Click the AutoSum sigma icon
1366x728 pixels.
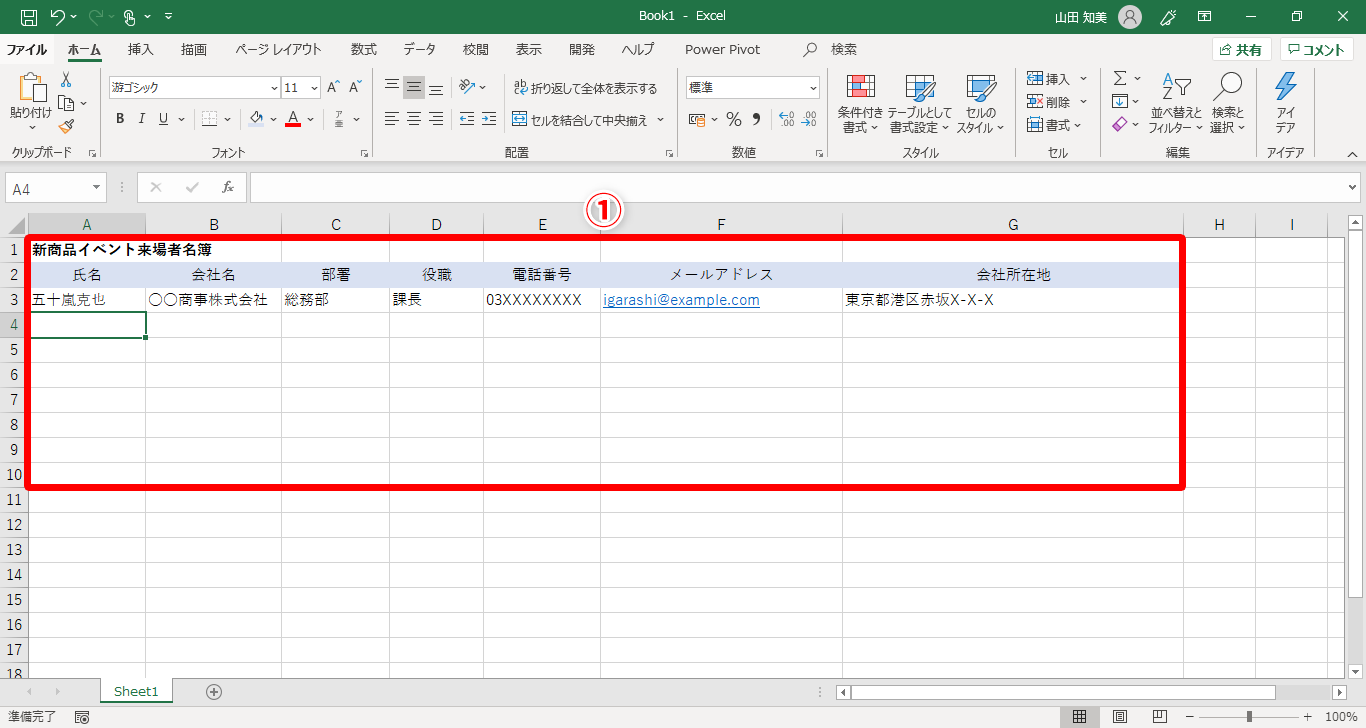tap(1120, 78)
